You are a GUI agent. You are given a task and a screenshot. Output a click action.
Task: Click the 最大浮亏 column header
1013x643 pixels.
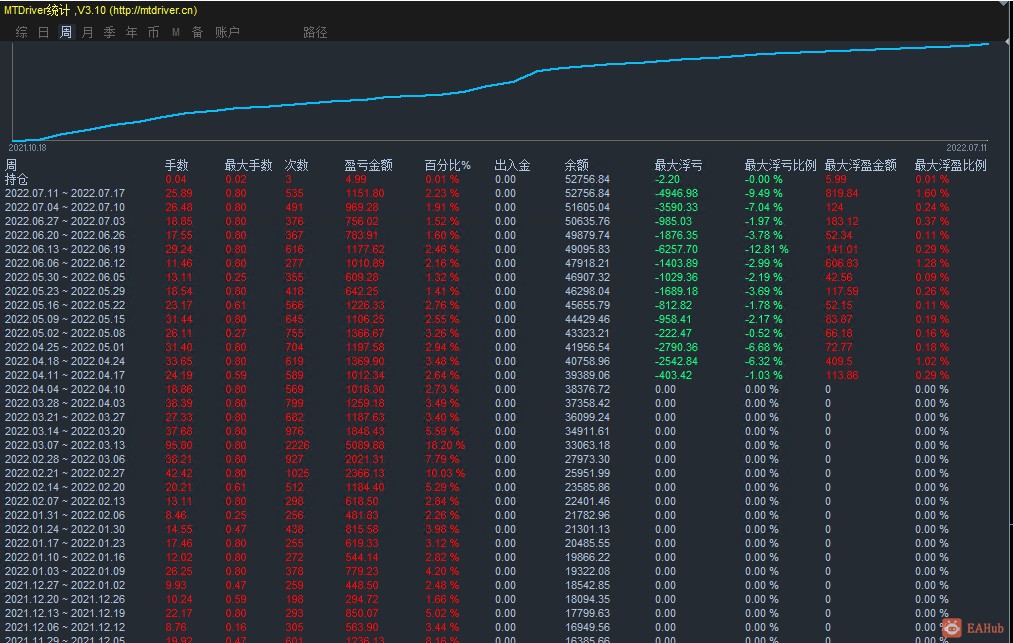678,165
